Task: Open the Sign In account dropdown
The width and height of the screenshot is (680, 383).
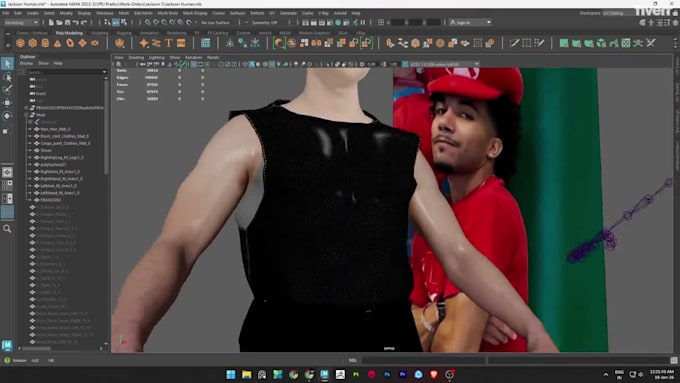Action: 470,22
